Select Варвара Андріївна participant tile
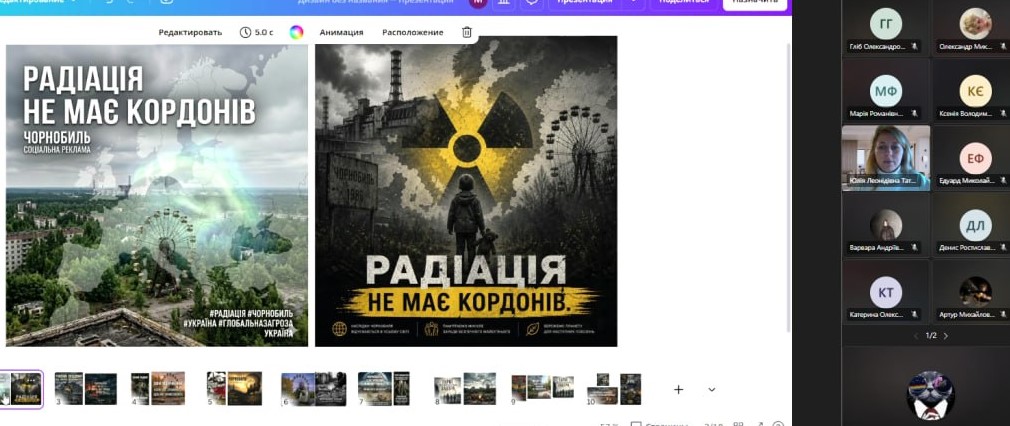The image size is (1010, 426). (x=886, y=225)
